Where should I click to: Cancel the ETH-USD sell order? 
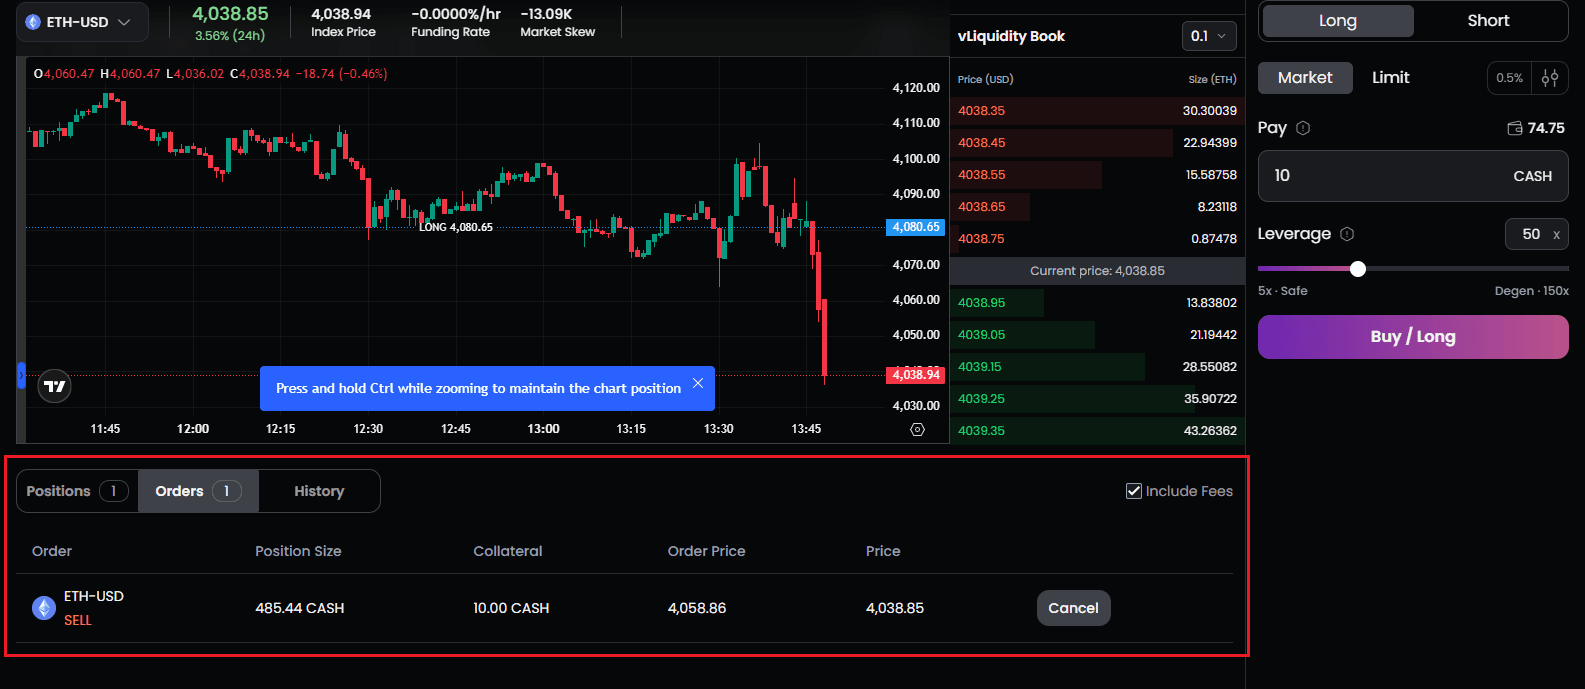[1072, 608]
